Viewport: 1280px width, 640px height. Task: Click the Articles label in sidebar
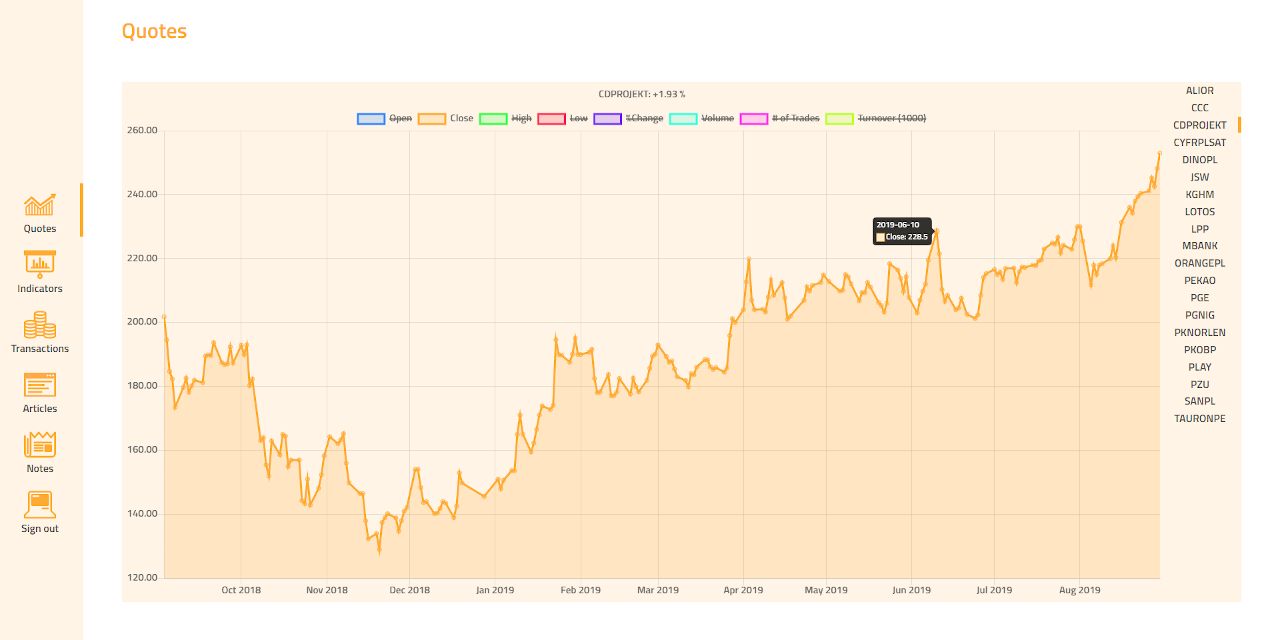pos(40,409)
